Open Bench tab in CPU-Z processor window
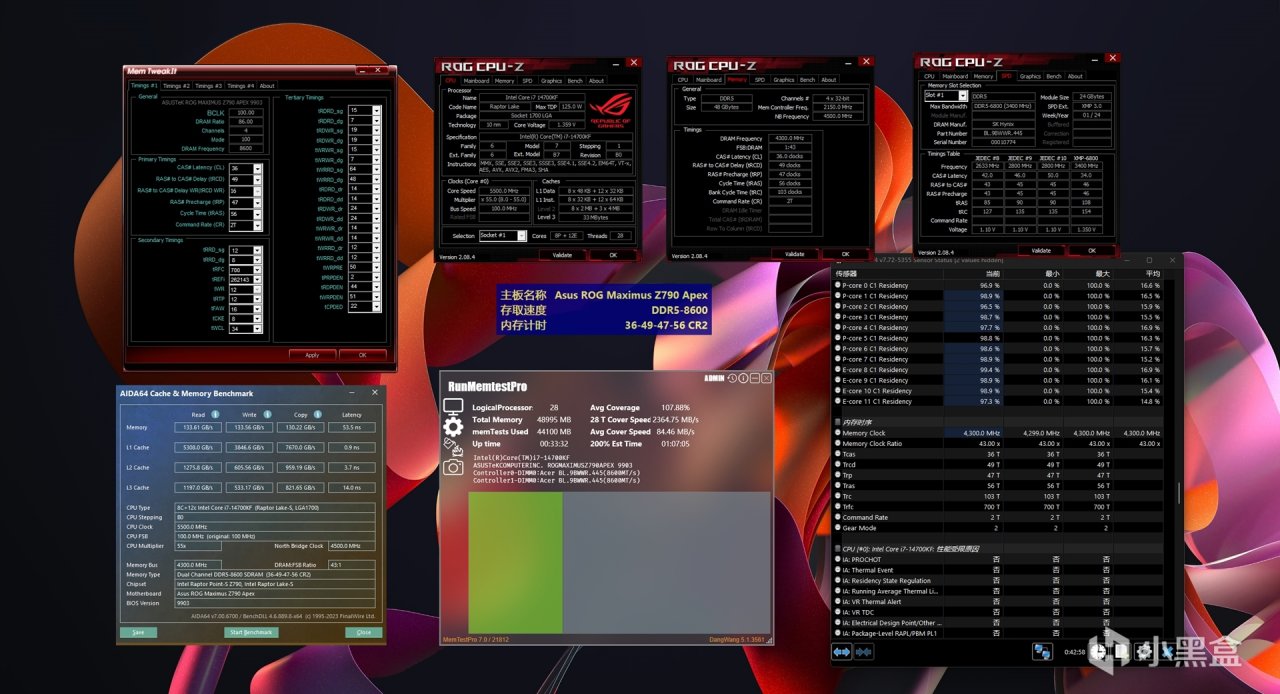 pyautogui.click(x=575, y=81)
